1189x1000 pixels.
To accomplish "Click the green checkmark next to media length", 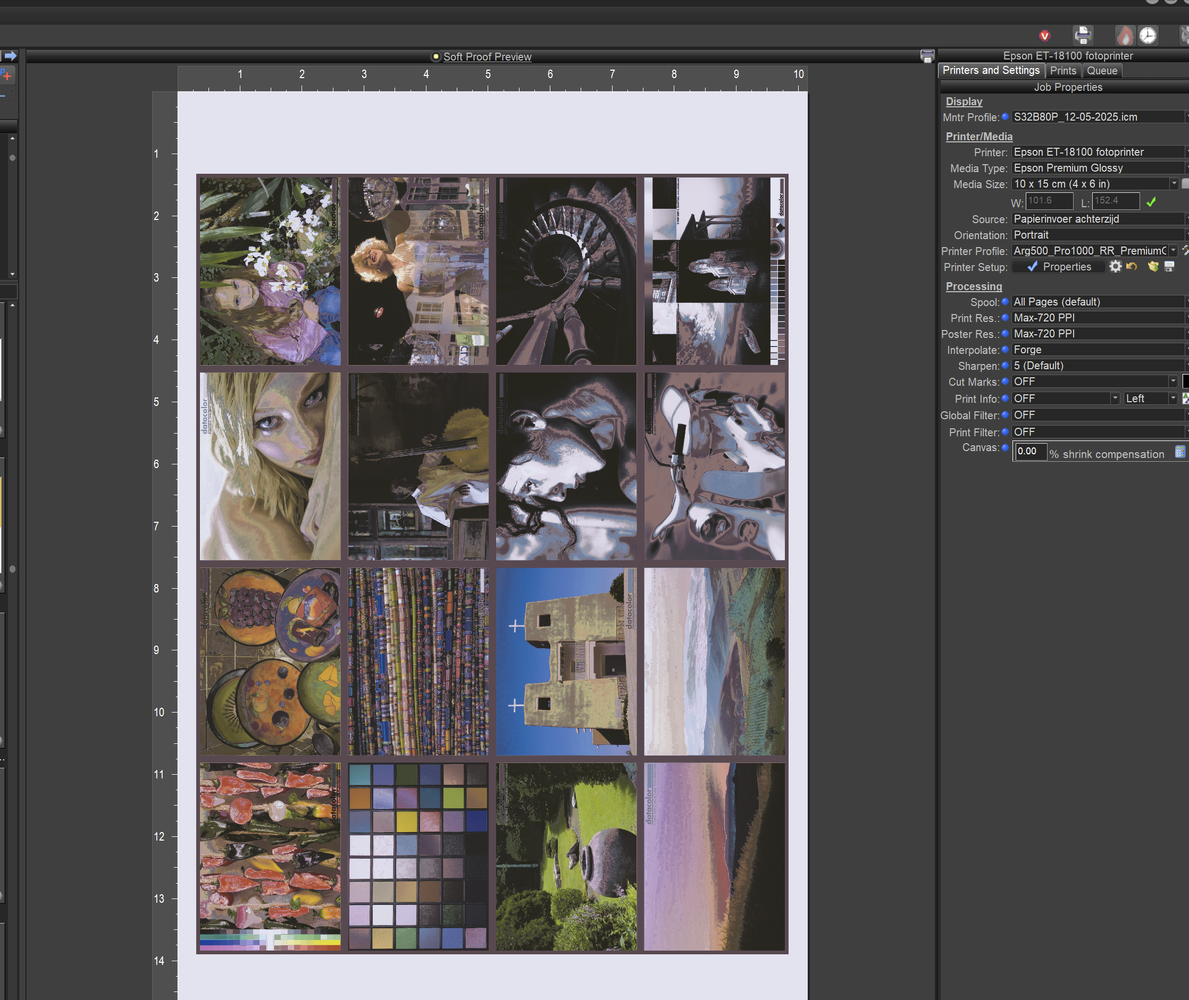I will coord(1151,202).
